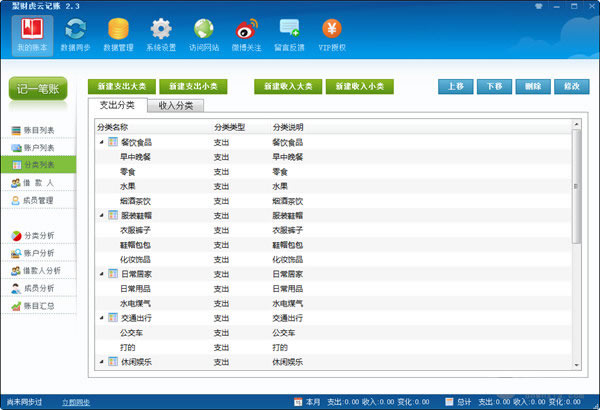Click the 休闲娱乐 category grid icon
Image resolution: width=600 pixels, height=410 pixels.
point(113,361)
